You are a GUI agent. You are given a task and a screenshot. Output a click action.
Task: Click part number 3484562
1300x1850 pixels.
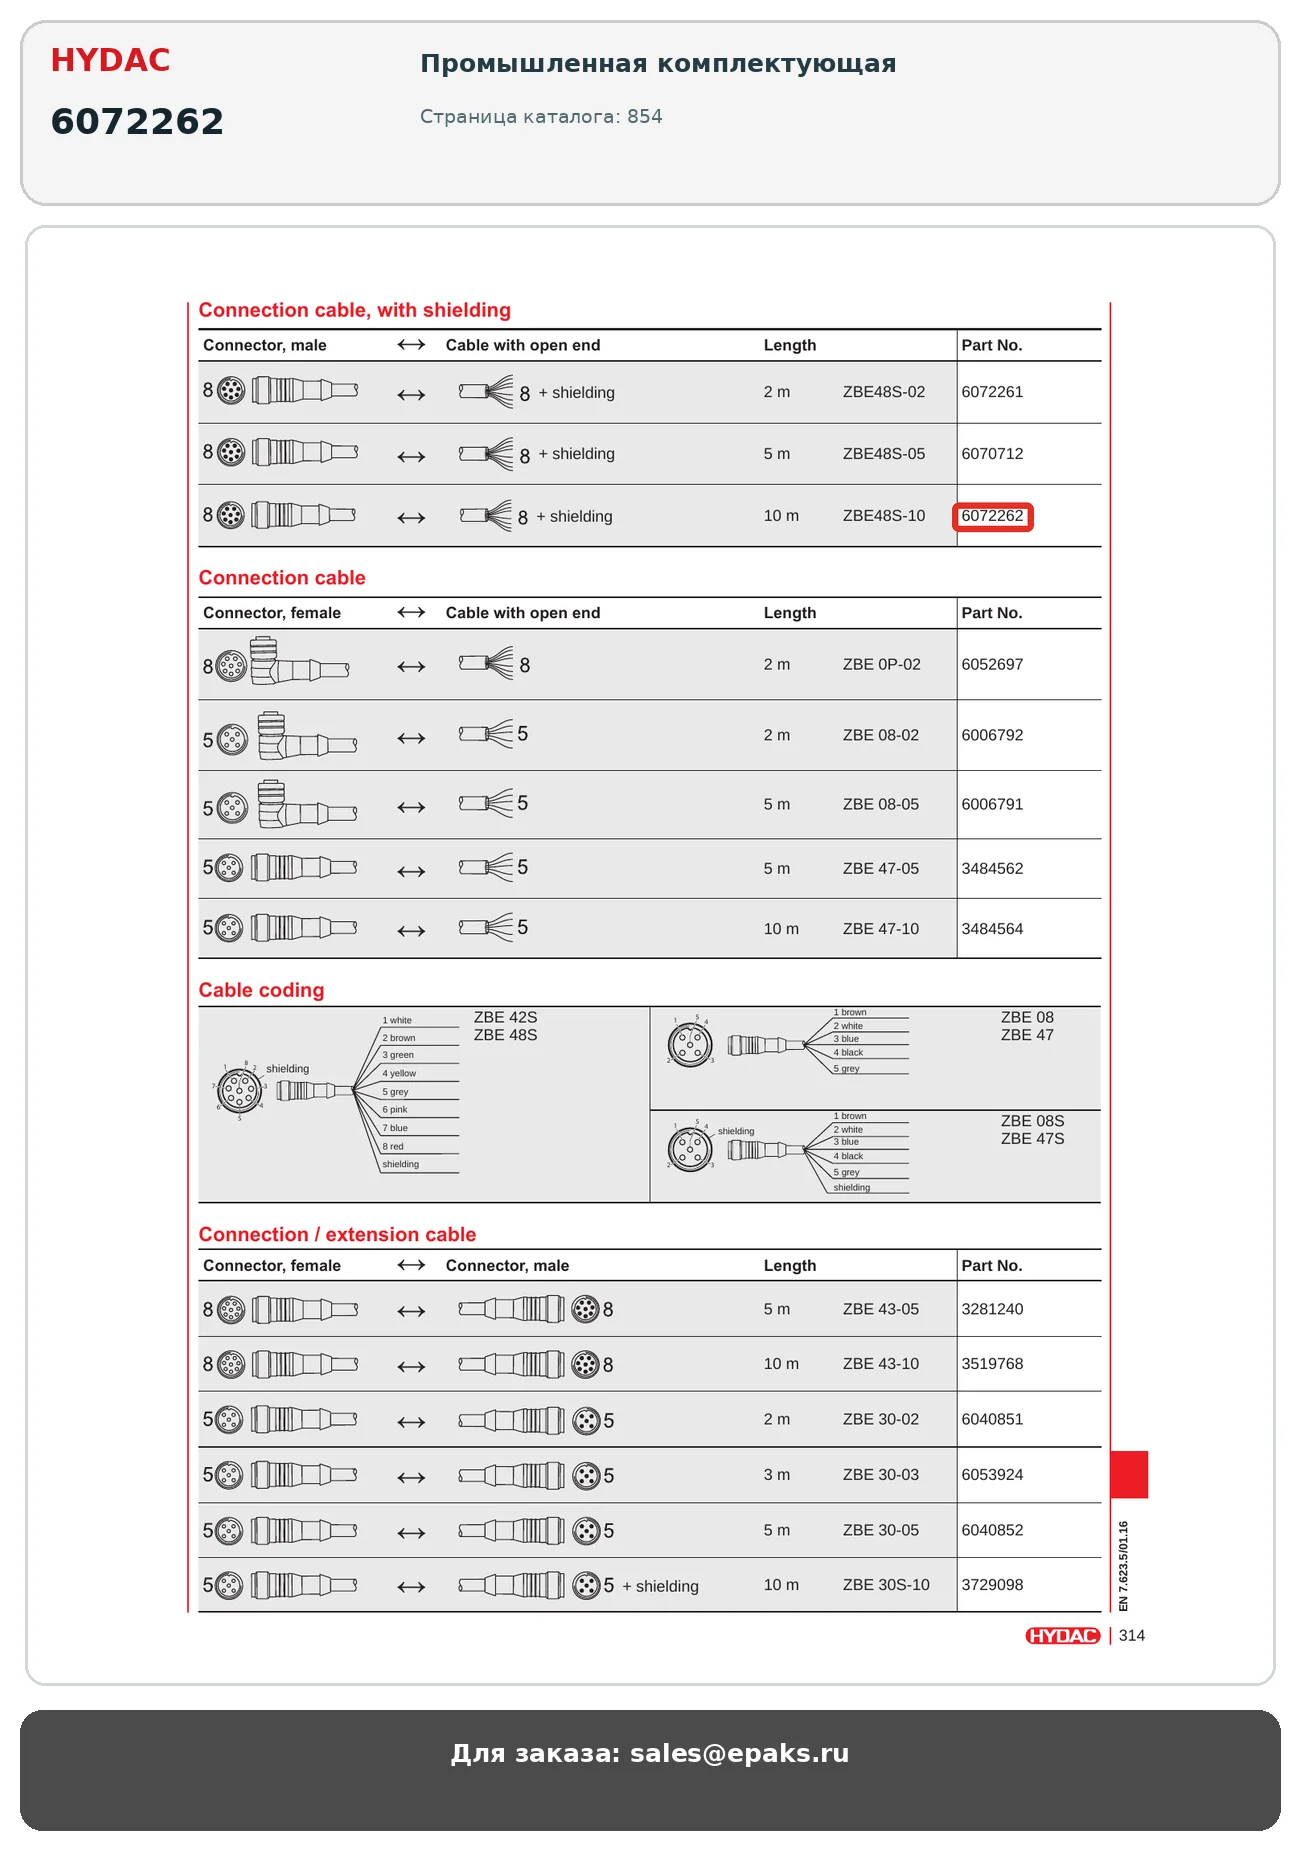click(x=992, y=869)
